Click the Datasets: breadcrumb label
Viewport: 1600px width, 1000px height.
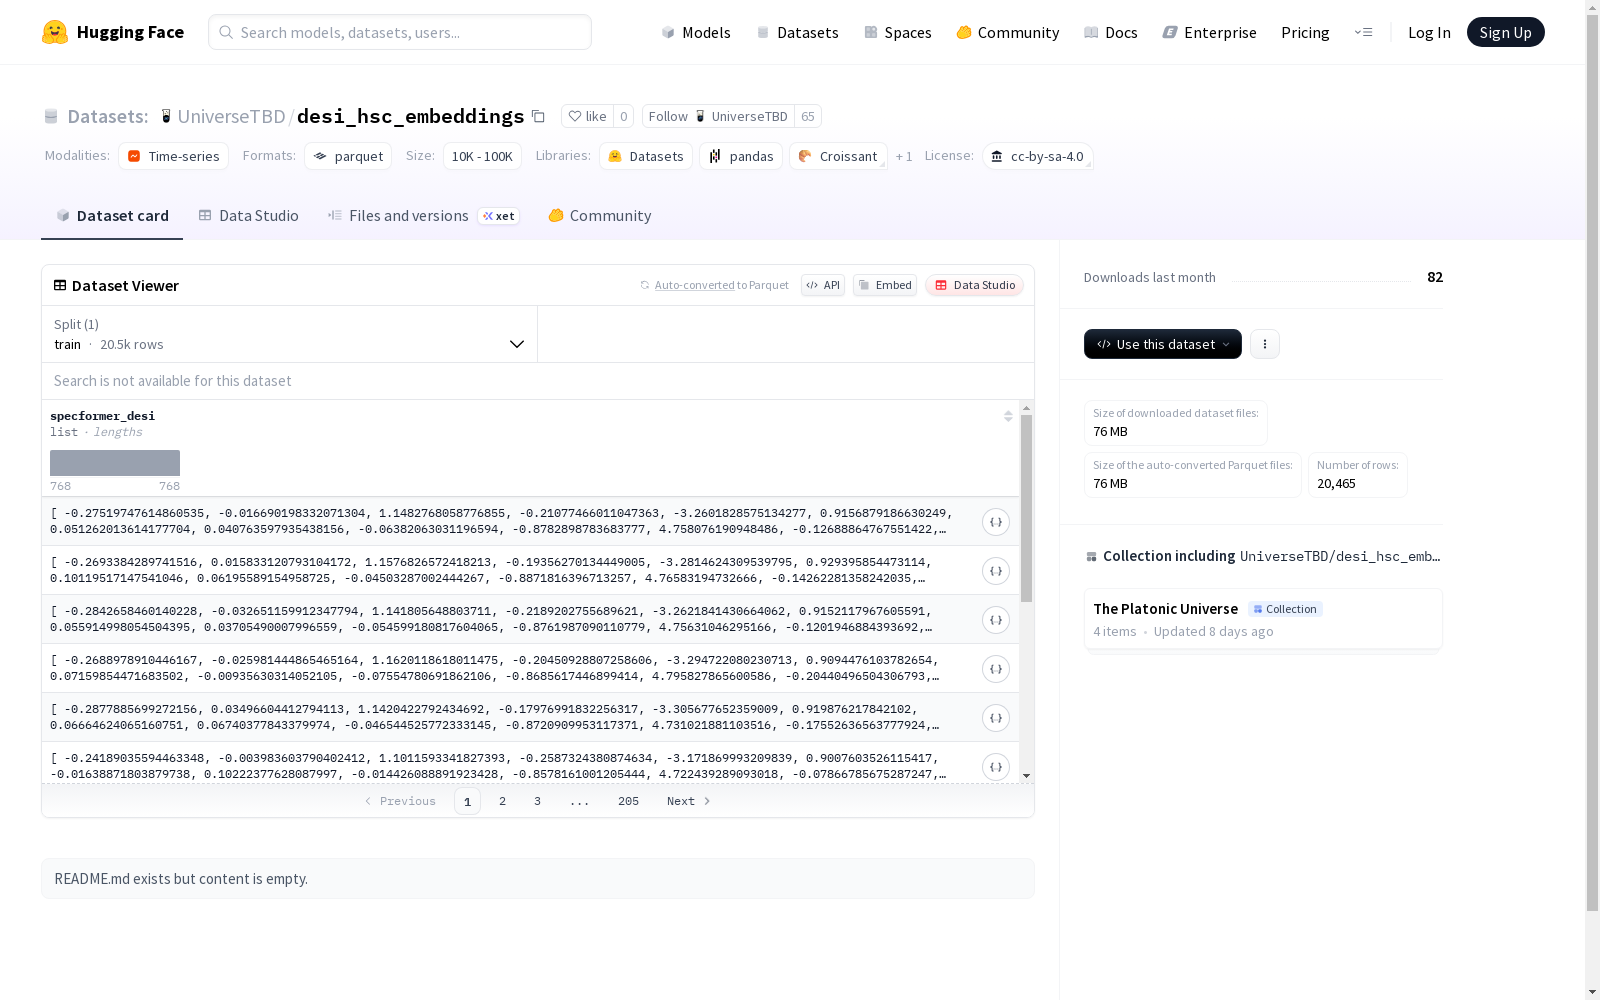[x=107, y=117]
